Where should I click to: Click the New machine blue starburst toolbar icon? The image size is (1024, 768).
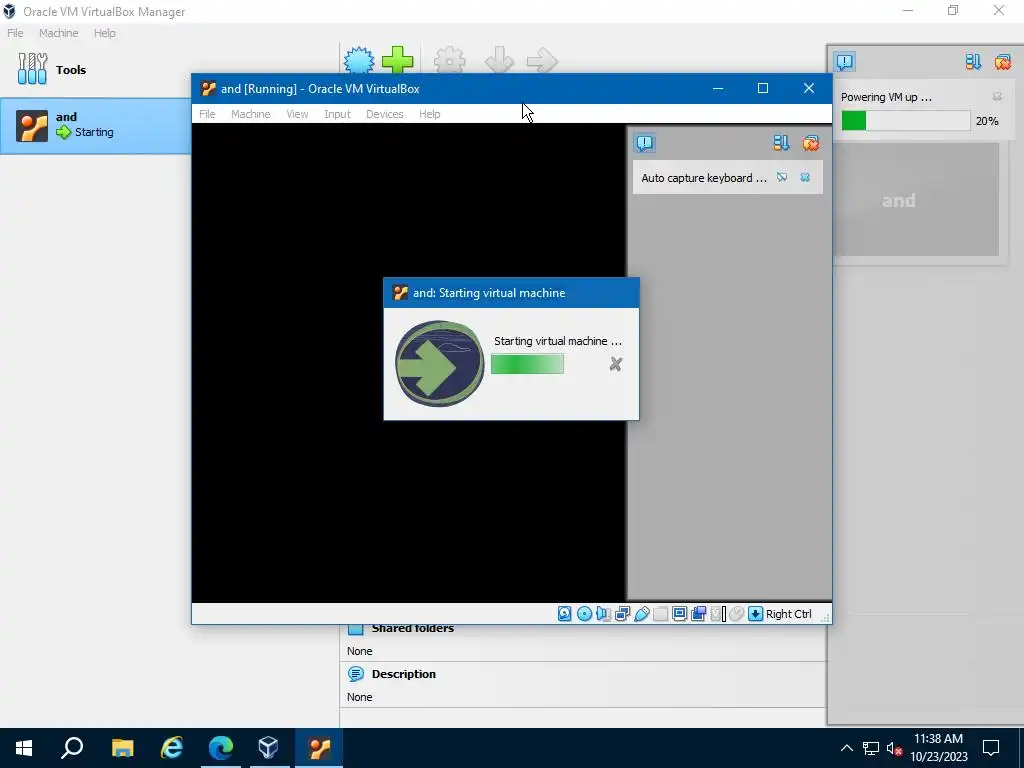[359, 61]
